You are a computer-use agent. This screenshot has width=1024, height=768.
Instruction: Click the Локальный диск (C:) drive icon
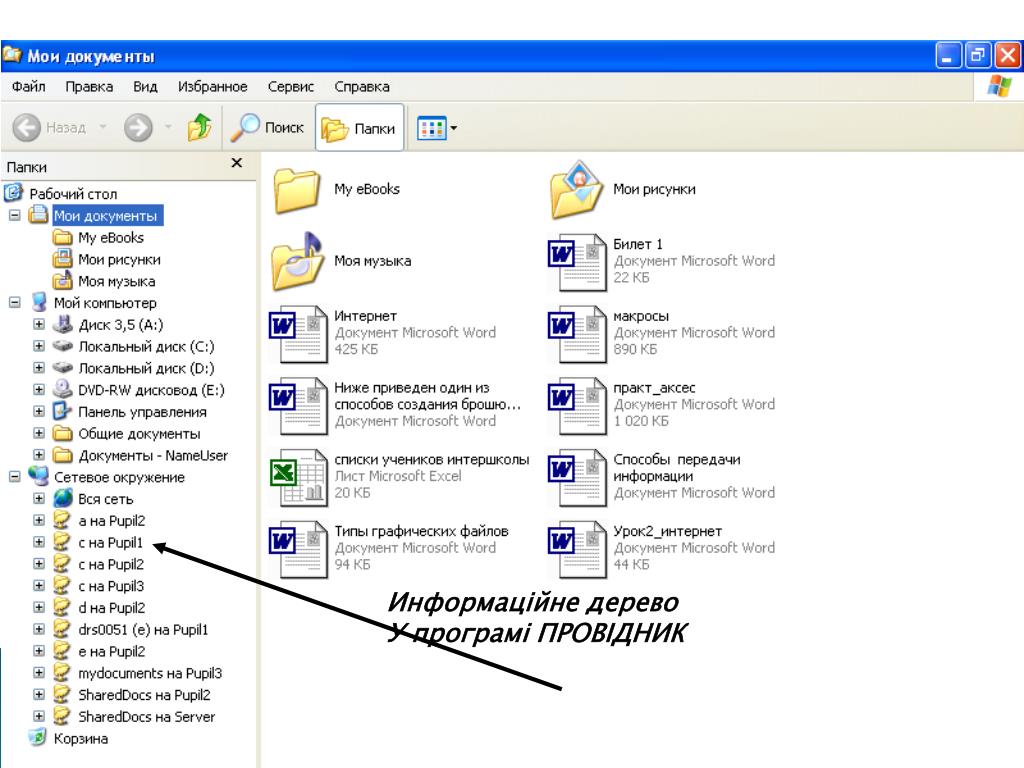click(x=63, y=345)
